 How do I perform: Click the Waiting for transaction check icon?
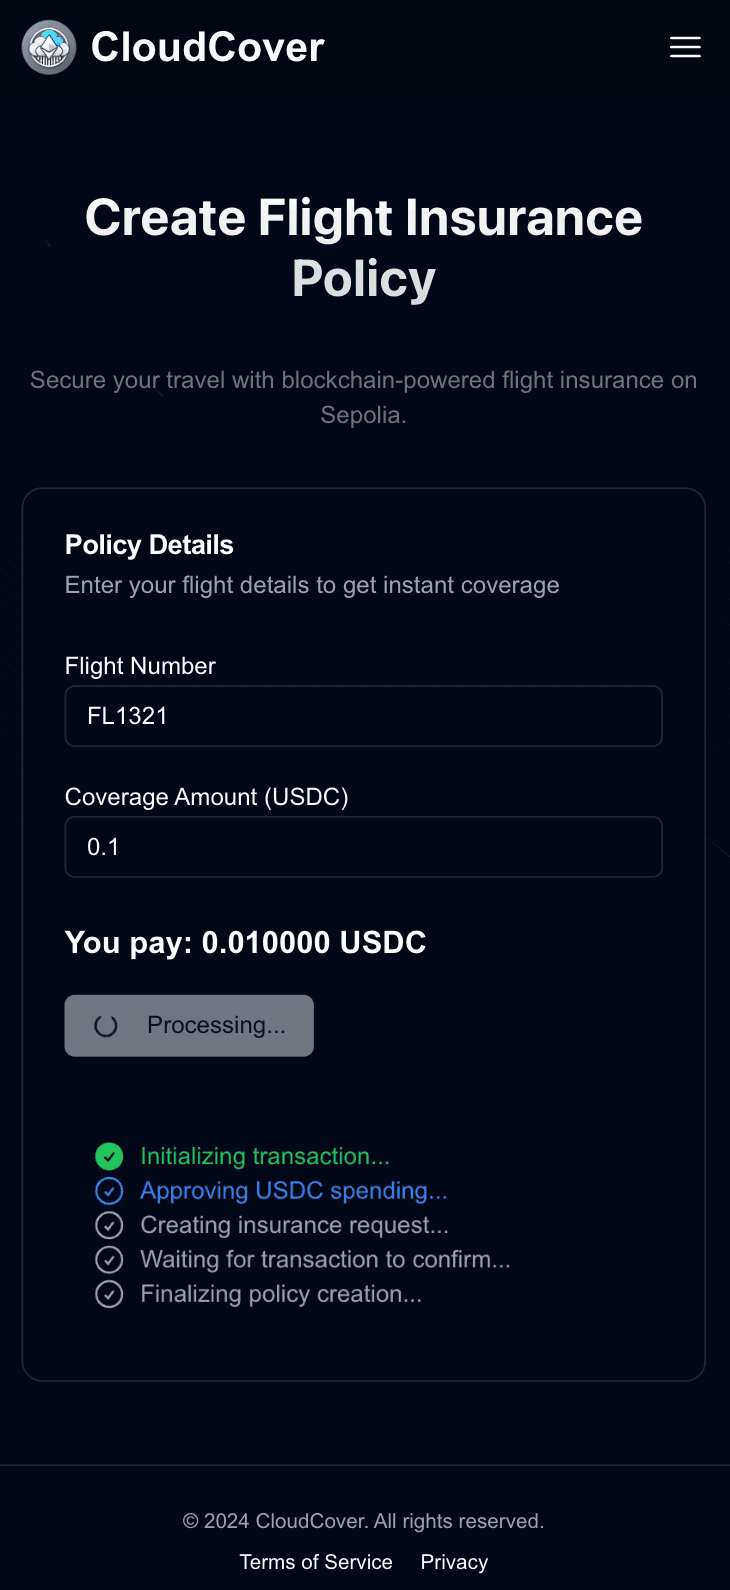[109, 1260]
